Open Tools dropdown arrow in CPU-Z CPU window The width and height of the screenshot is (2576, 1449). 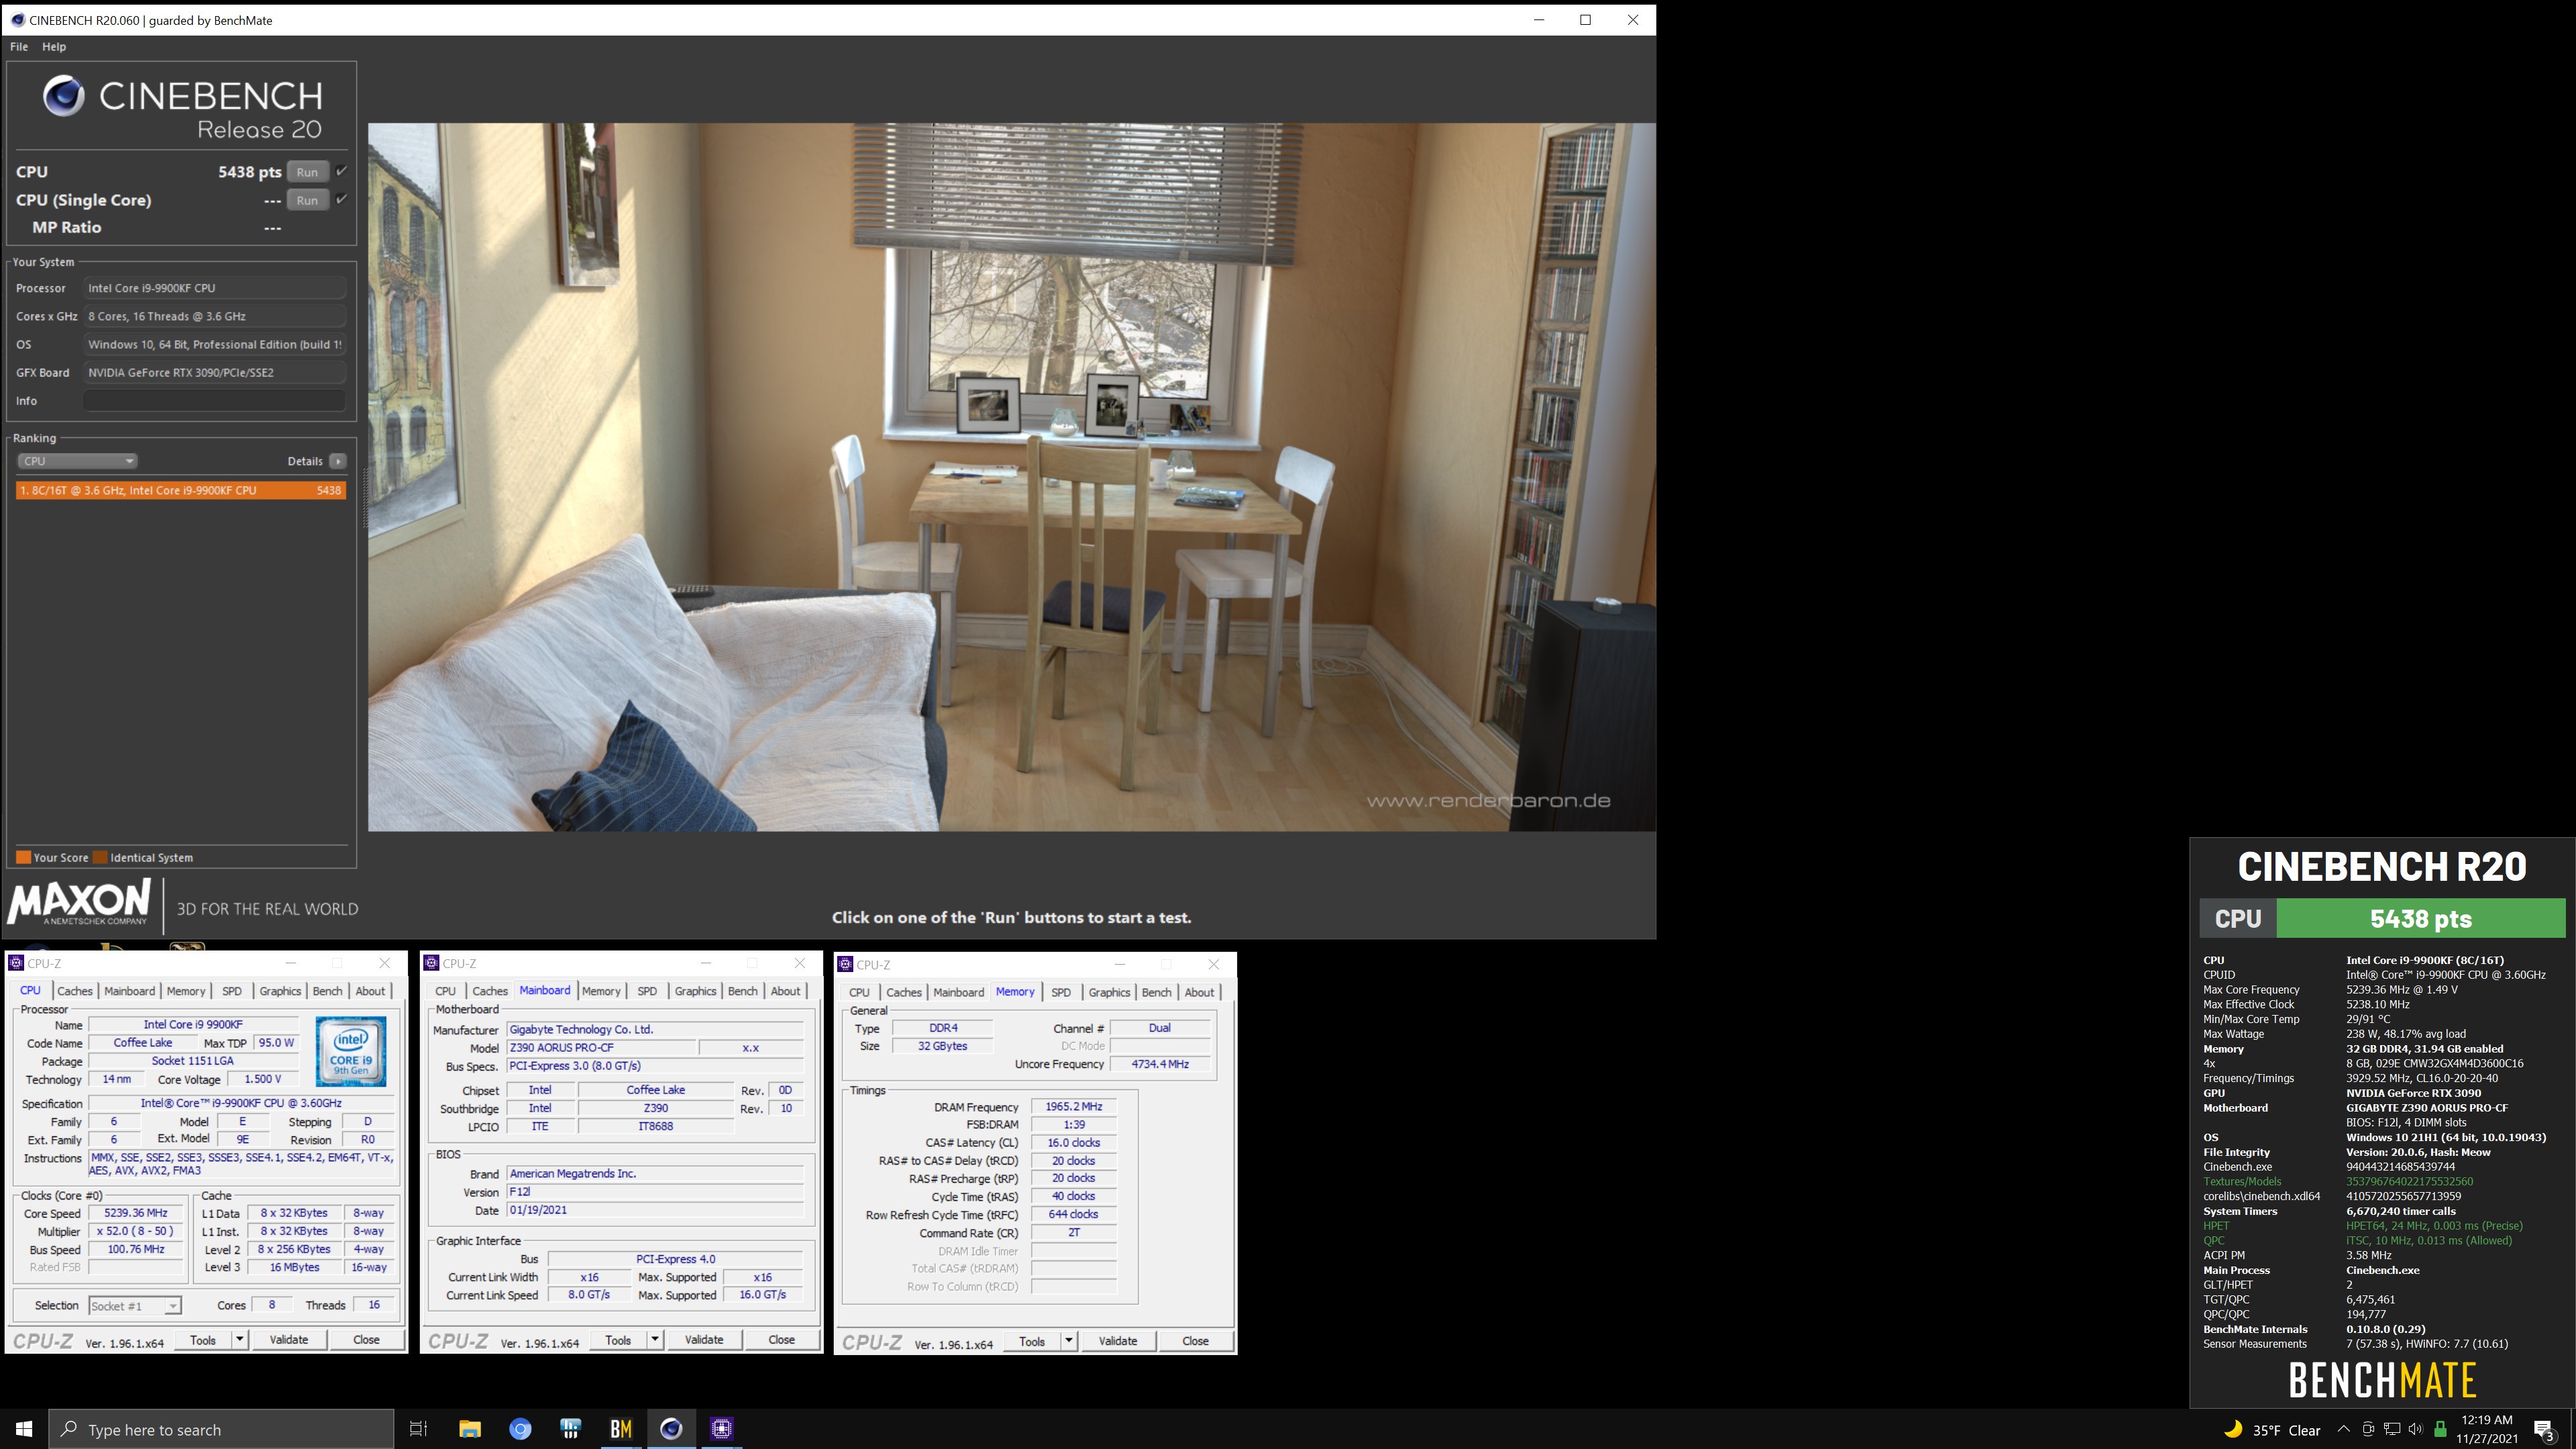[240, 1340]
